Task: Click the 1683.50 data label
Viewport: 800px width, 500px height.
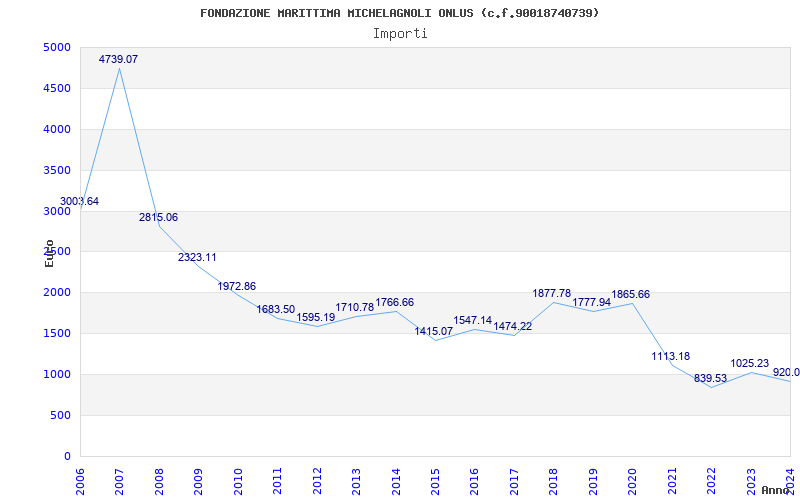Action: tap(276, 309)
